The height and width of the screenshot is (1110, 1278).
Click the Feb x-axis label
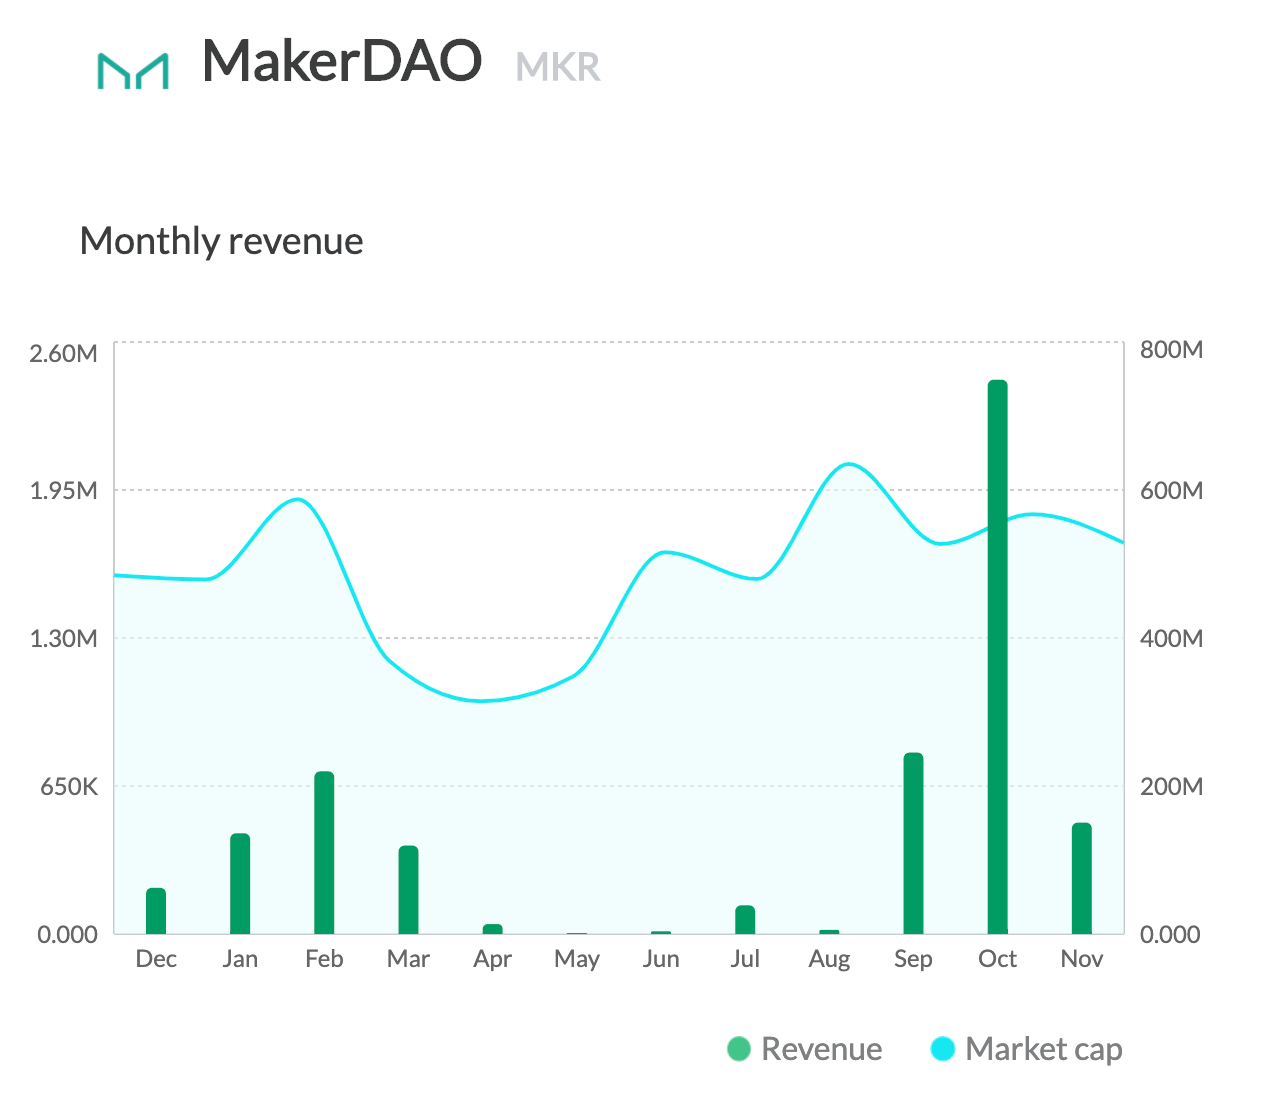coord(324,959)
